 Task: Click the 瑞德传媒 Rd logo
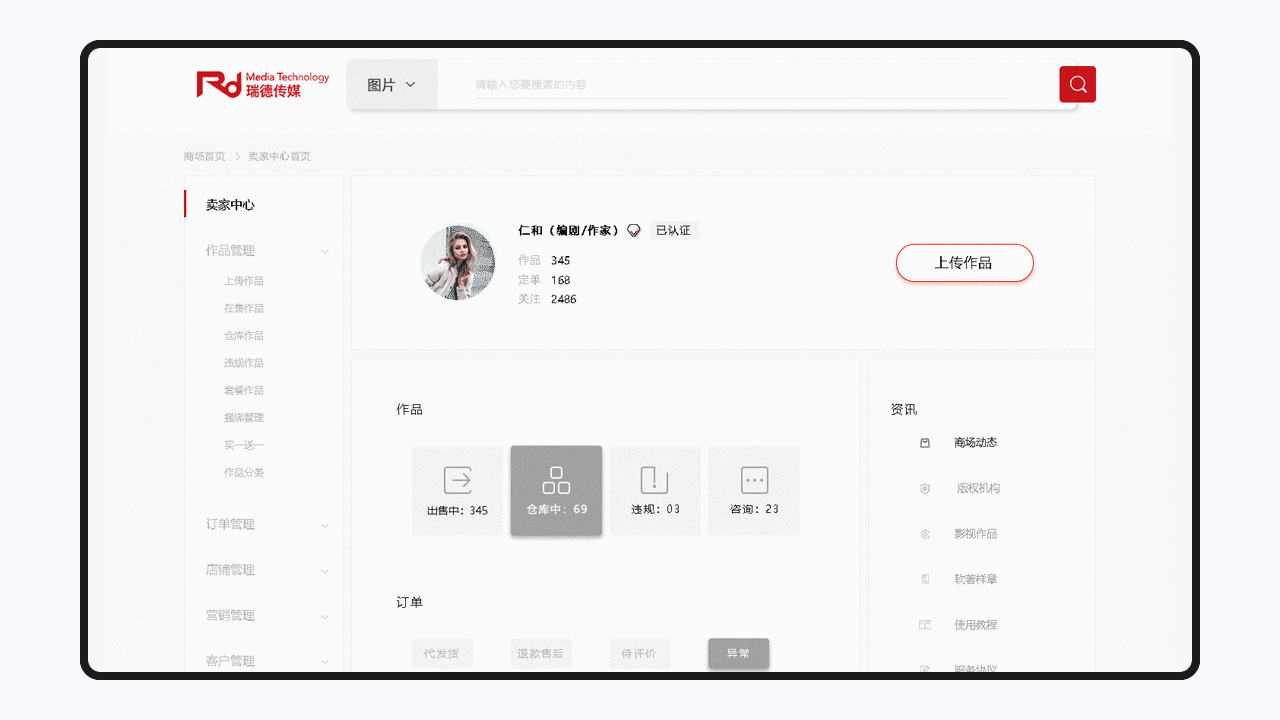pos(263,84)
